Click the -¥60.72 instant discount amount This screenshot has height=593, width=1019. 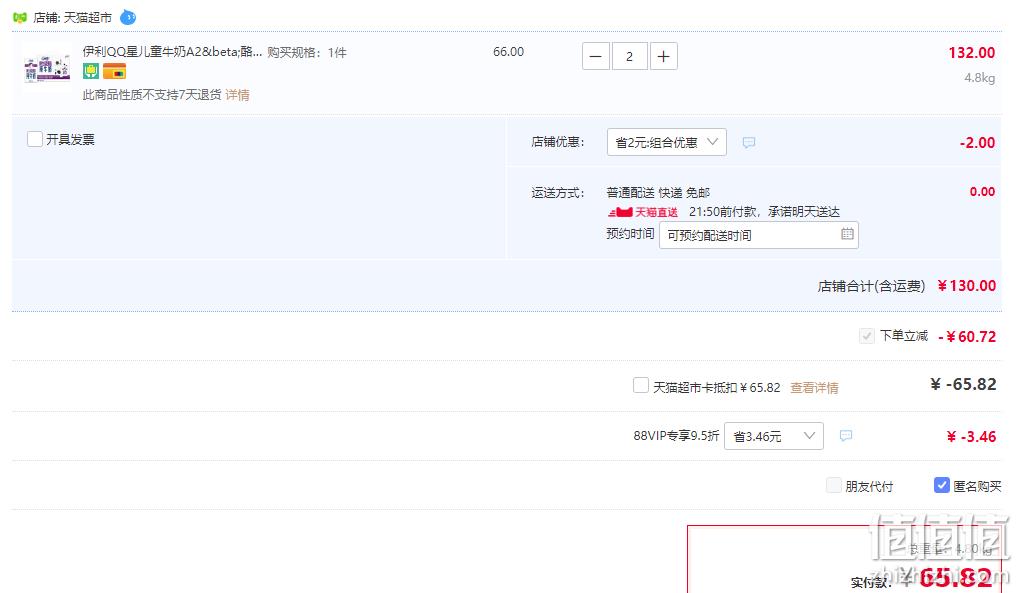[967, 337]
